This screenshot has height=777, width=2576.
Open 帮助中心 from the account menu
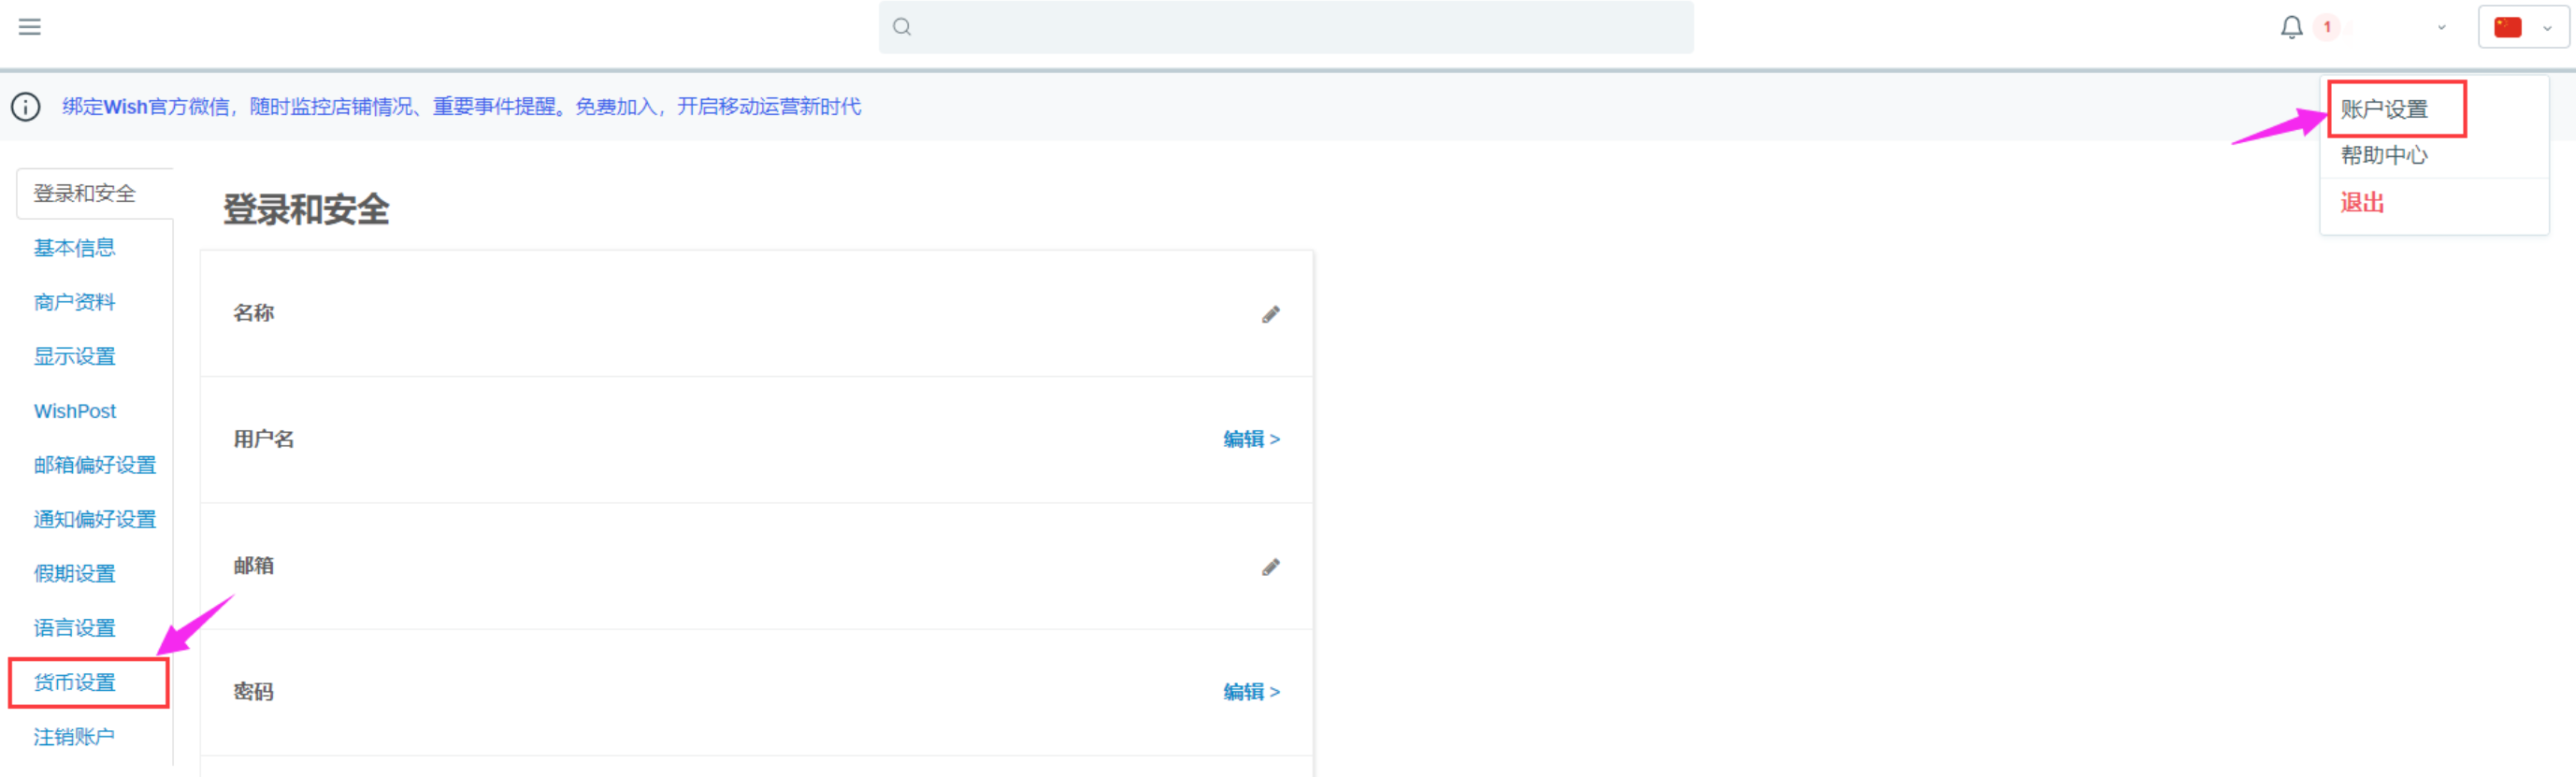(x=2384, y=155)
